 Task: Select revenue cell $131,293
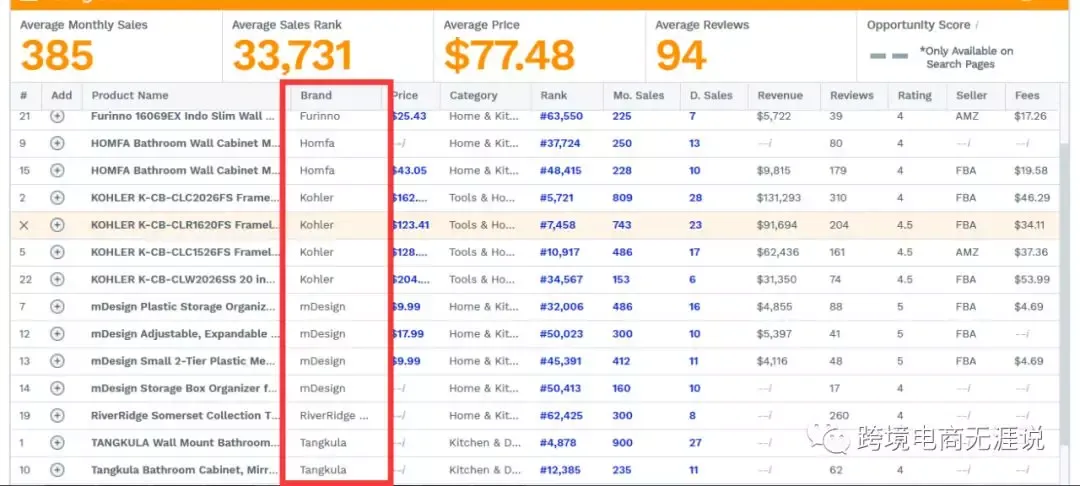click(x=779, y=198)
